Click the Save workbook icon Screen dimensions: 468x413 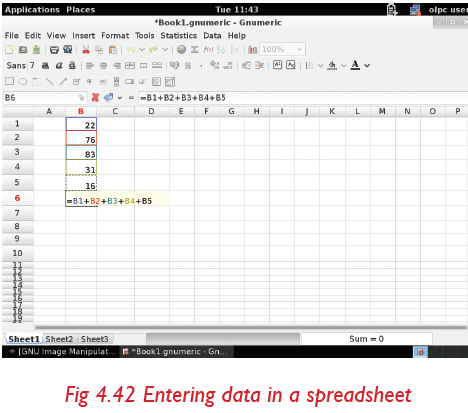tap(36, 50)
